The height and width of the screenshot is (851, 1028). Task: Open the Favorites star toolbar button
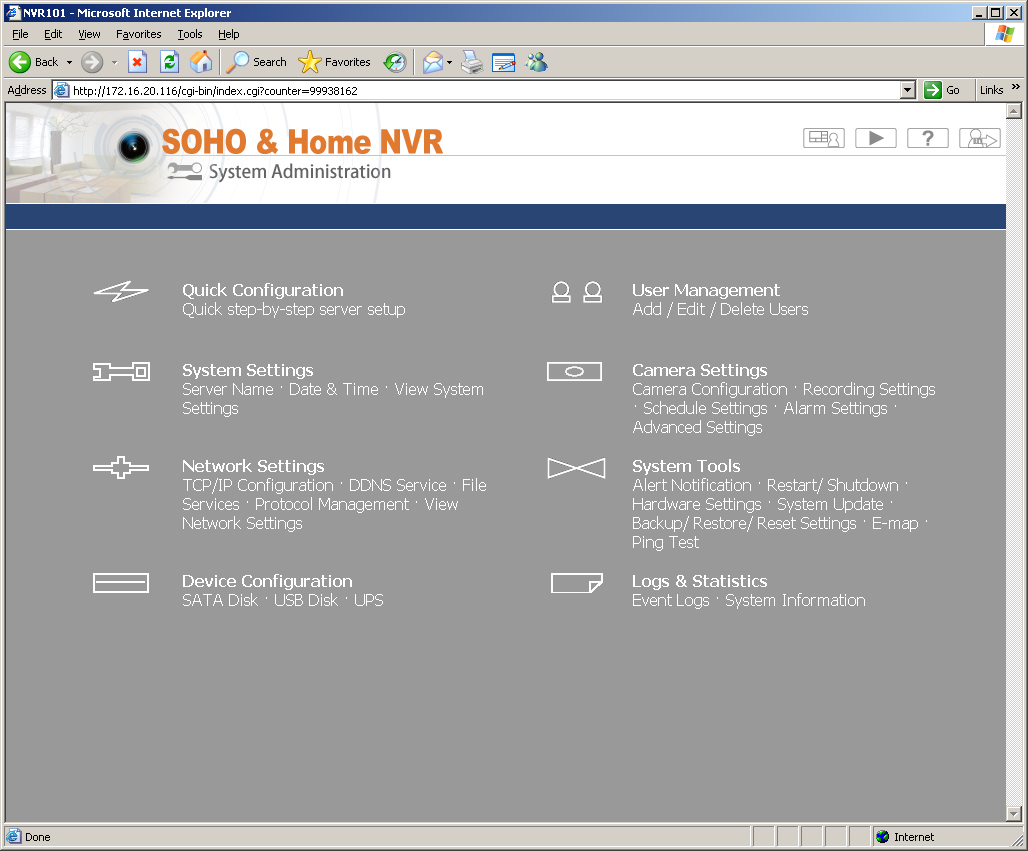coord(334,62)
